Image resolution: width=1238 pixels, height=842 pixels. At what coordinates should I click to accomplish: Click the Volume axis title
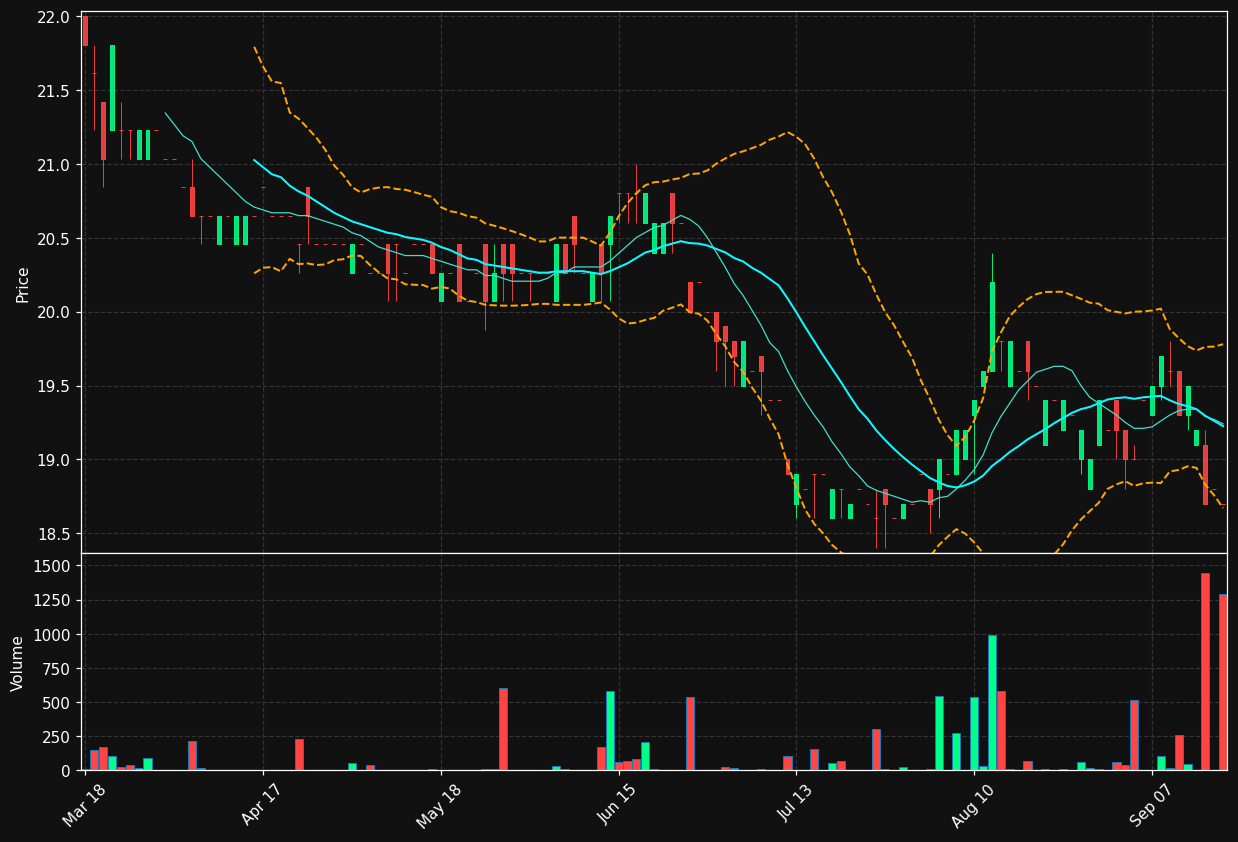pos(17,663)
